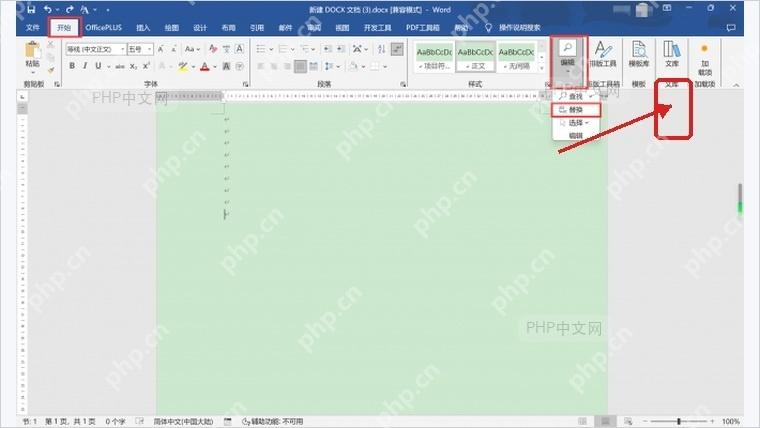This screenshot has height=428, width=760.
Task: Click the 100% zoom level
Action: pos(730,421)
